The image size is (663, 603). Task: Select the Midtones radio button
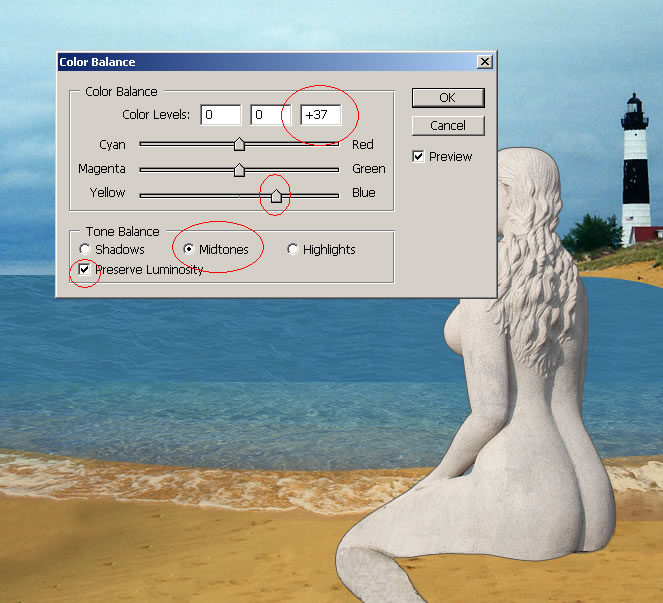(189, 249)
